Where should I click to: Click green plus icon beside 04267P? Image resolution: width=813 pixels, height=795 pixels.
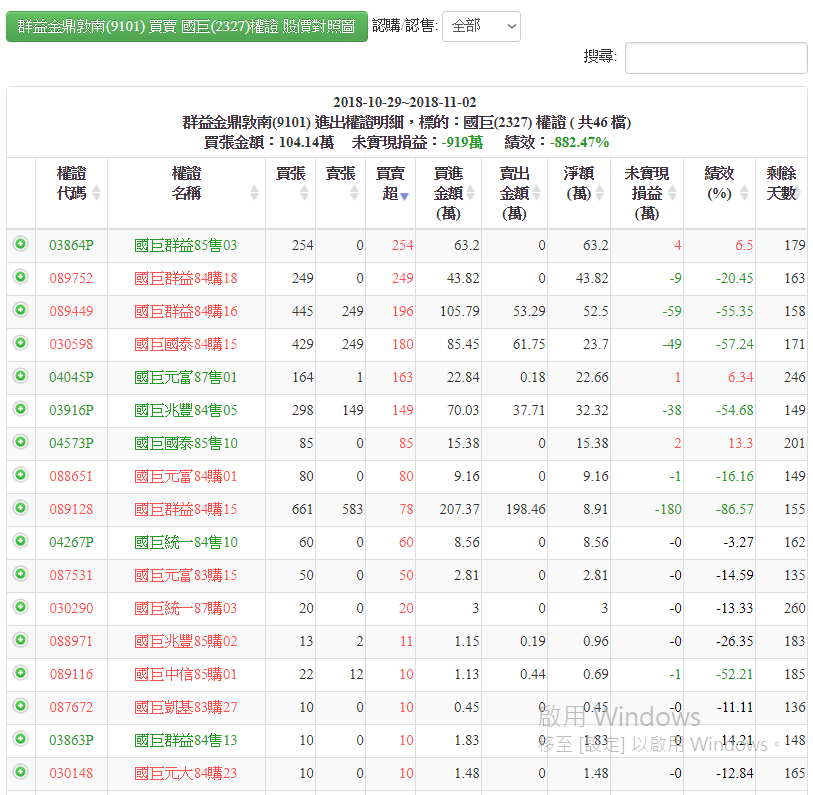click(x=20, y=542)
